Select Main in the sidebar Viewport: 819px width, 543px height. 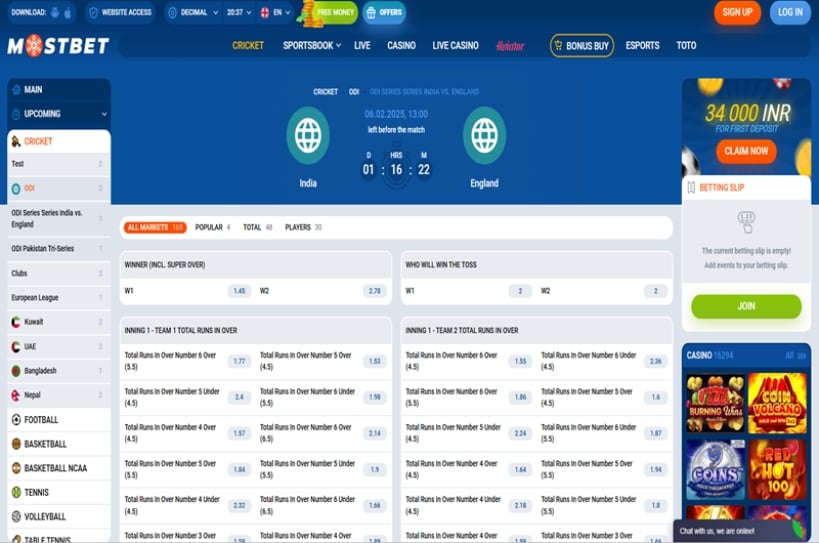(x=59, y=89)
